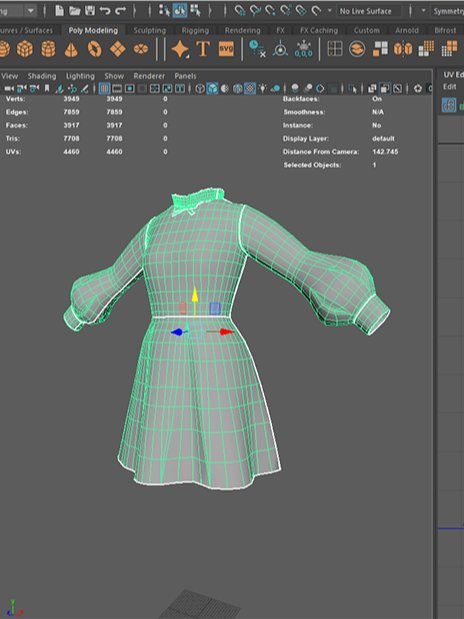Image resolution: width=464 pixels, height=619 pixels.
Task: Select the Polygon Cone shelf icon
Action: [71, 49]
